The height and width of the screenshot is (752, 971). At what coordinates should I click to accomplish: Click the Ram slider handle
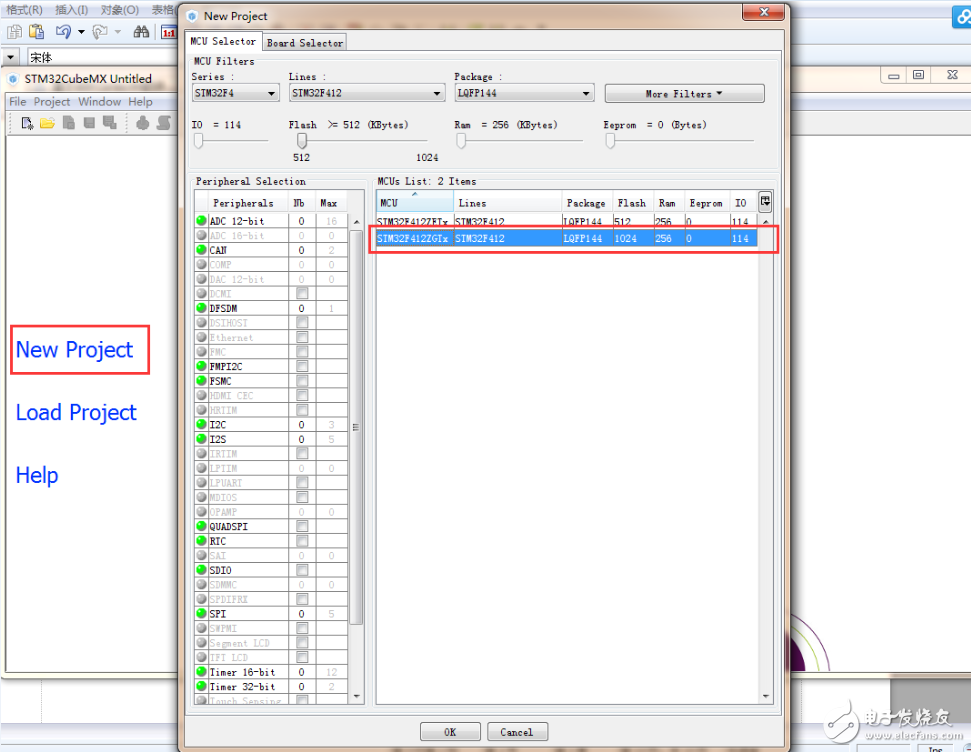pyautogui.click(x=461, y=141)
